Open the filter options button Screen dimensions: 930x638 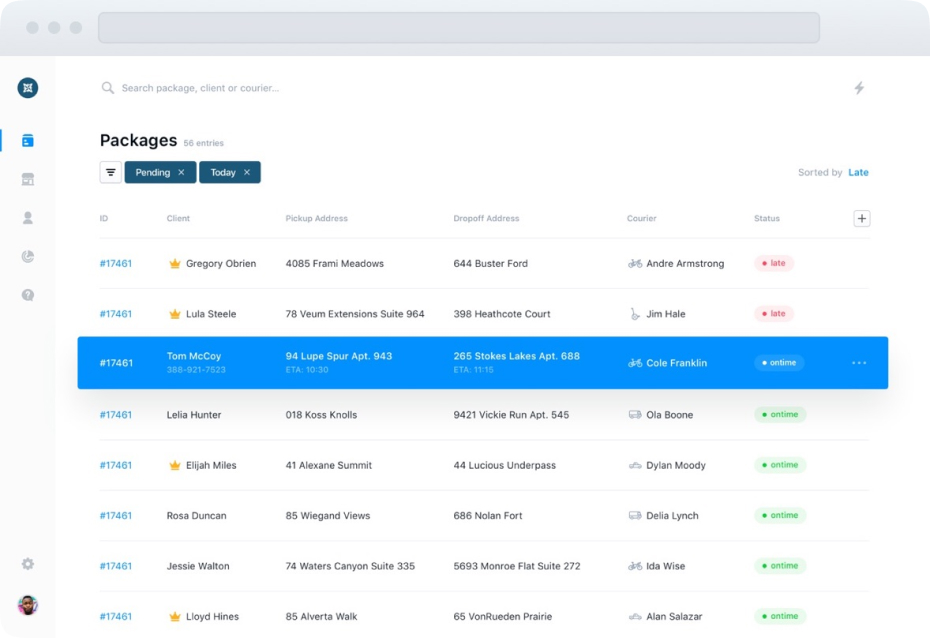[x=111, y=172]
